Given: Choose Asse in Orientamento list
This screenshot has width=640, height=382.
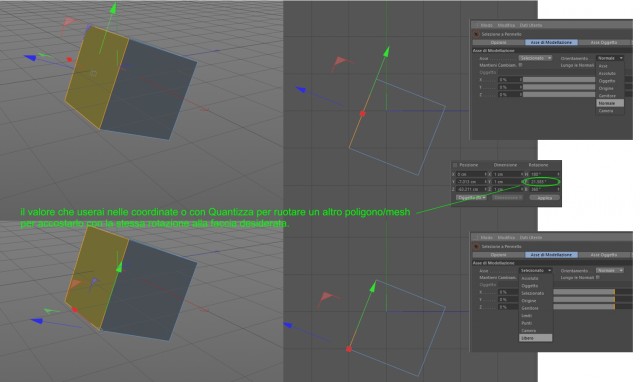Looking at the screenshot, I should (x=610, y=66).
